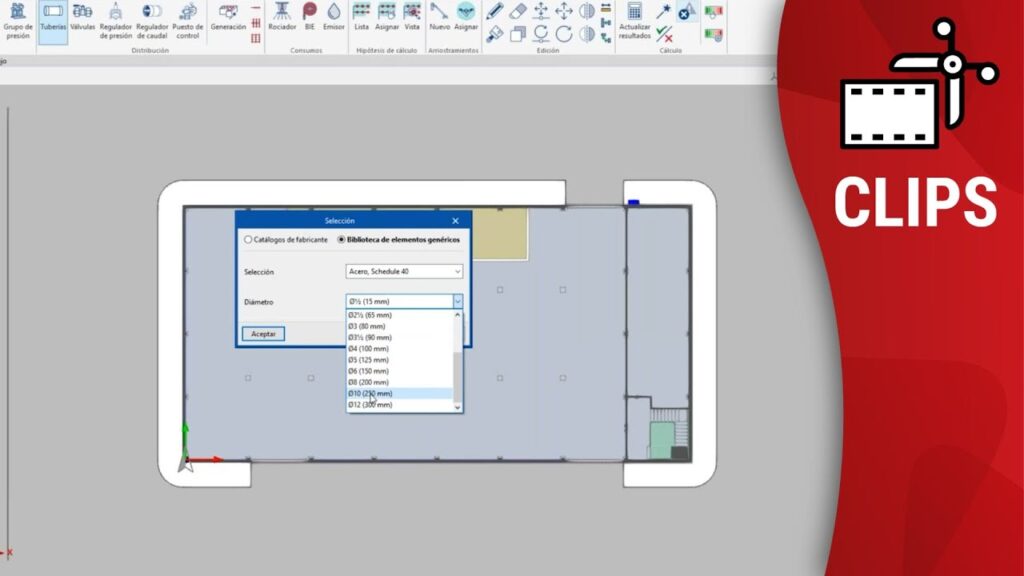Open the Regulador de caudal tool
This screenshot has width=1024, height=576.
pyautogui.click(x=152, y=20)
